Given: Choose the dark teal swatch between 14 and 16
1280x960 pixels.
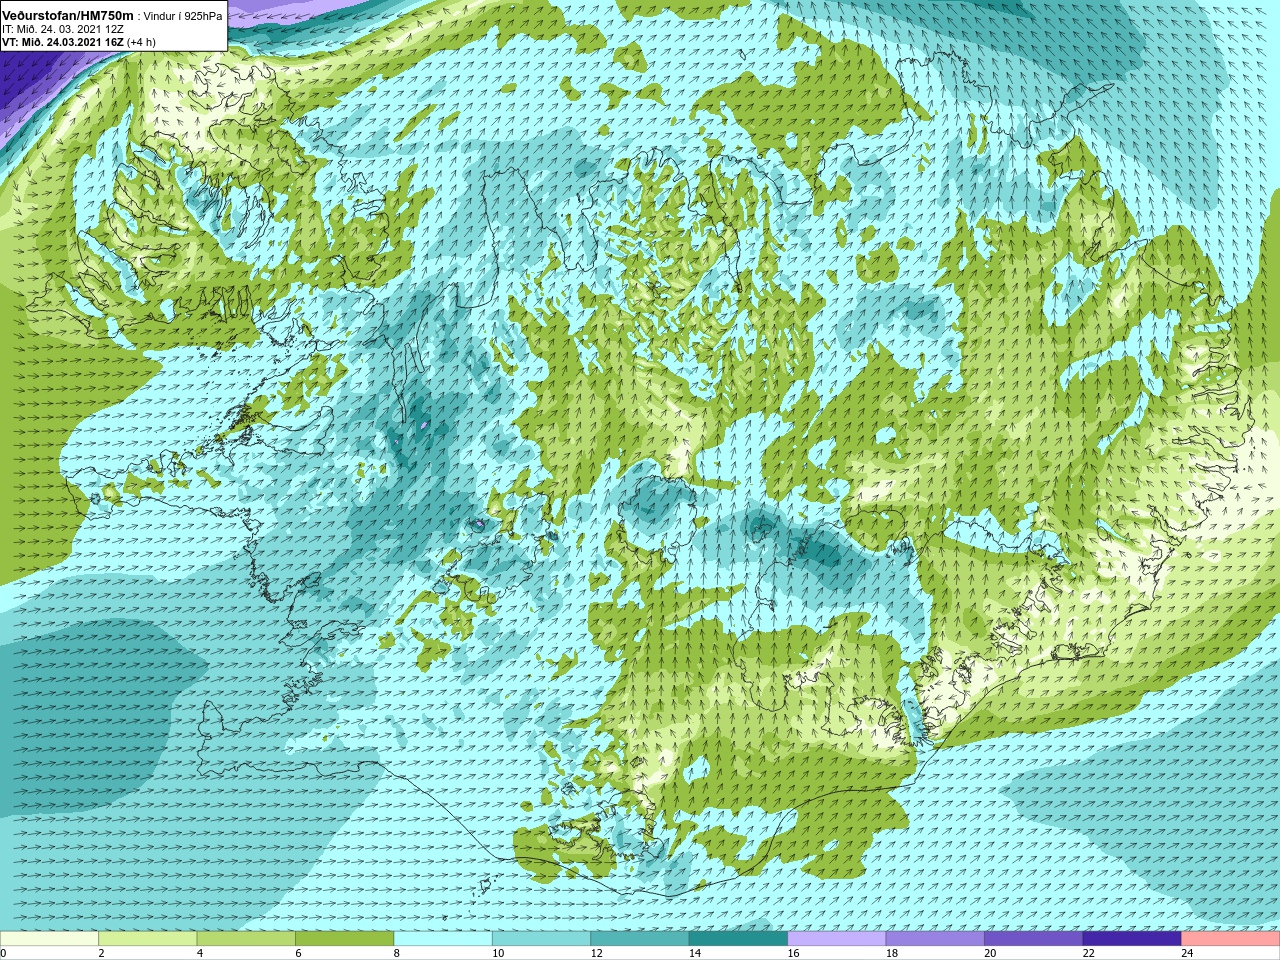Looking at the screenshot, I should tap(739, 939).
